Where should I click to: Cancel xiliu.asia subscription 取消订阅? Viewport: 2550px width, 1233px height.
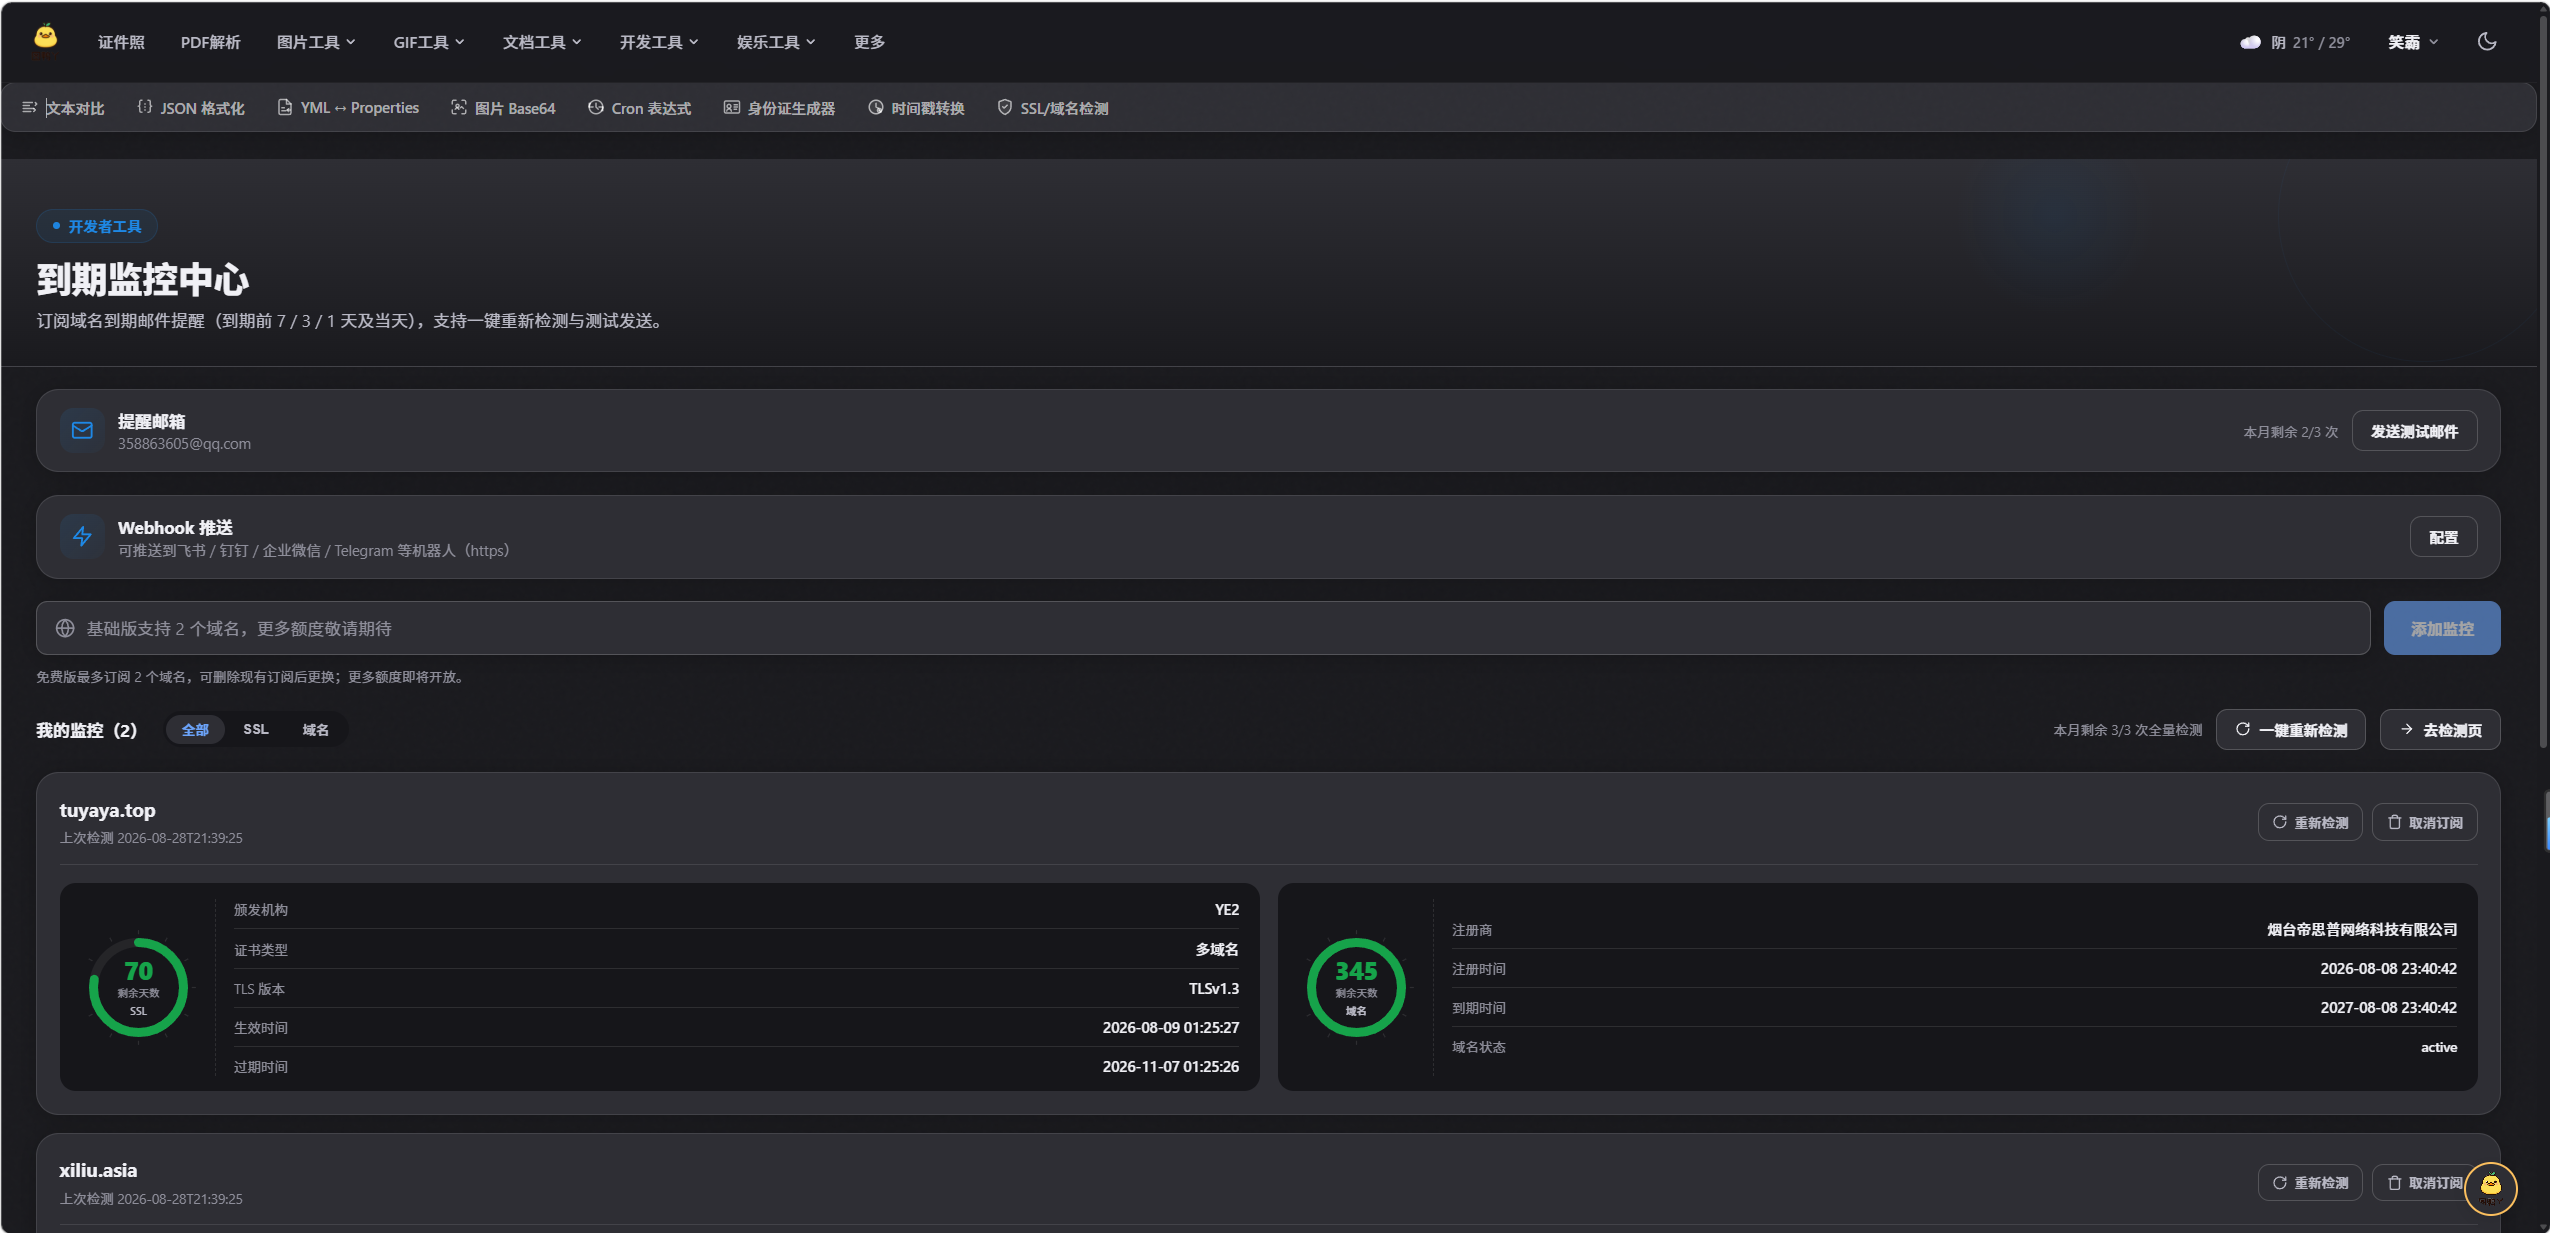[2418, 1182]
